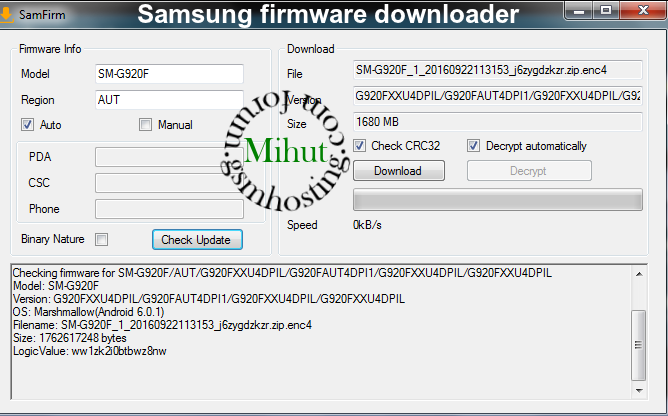Click log line starting 'Checking firmware for'
The image size is (668, 416).
tap(282, 273)
